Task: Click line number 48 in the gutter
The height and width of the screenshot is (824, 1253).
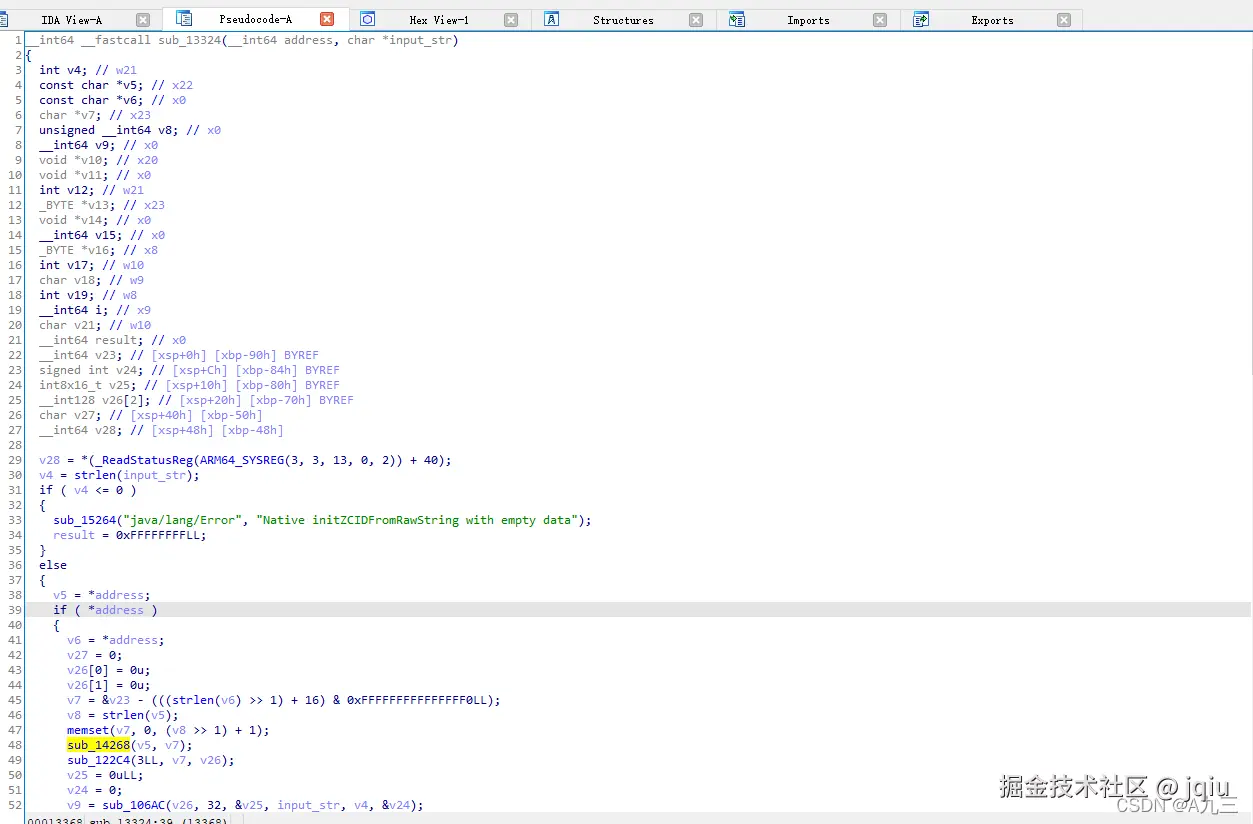Action: (14, 745)
